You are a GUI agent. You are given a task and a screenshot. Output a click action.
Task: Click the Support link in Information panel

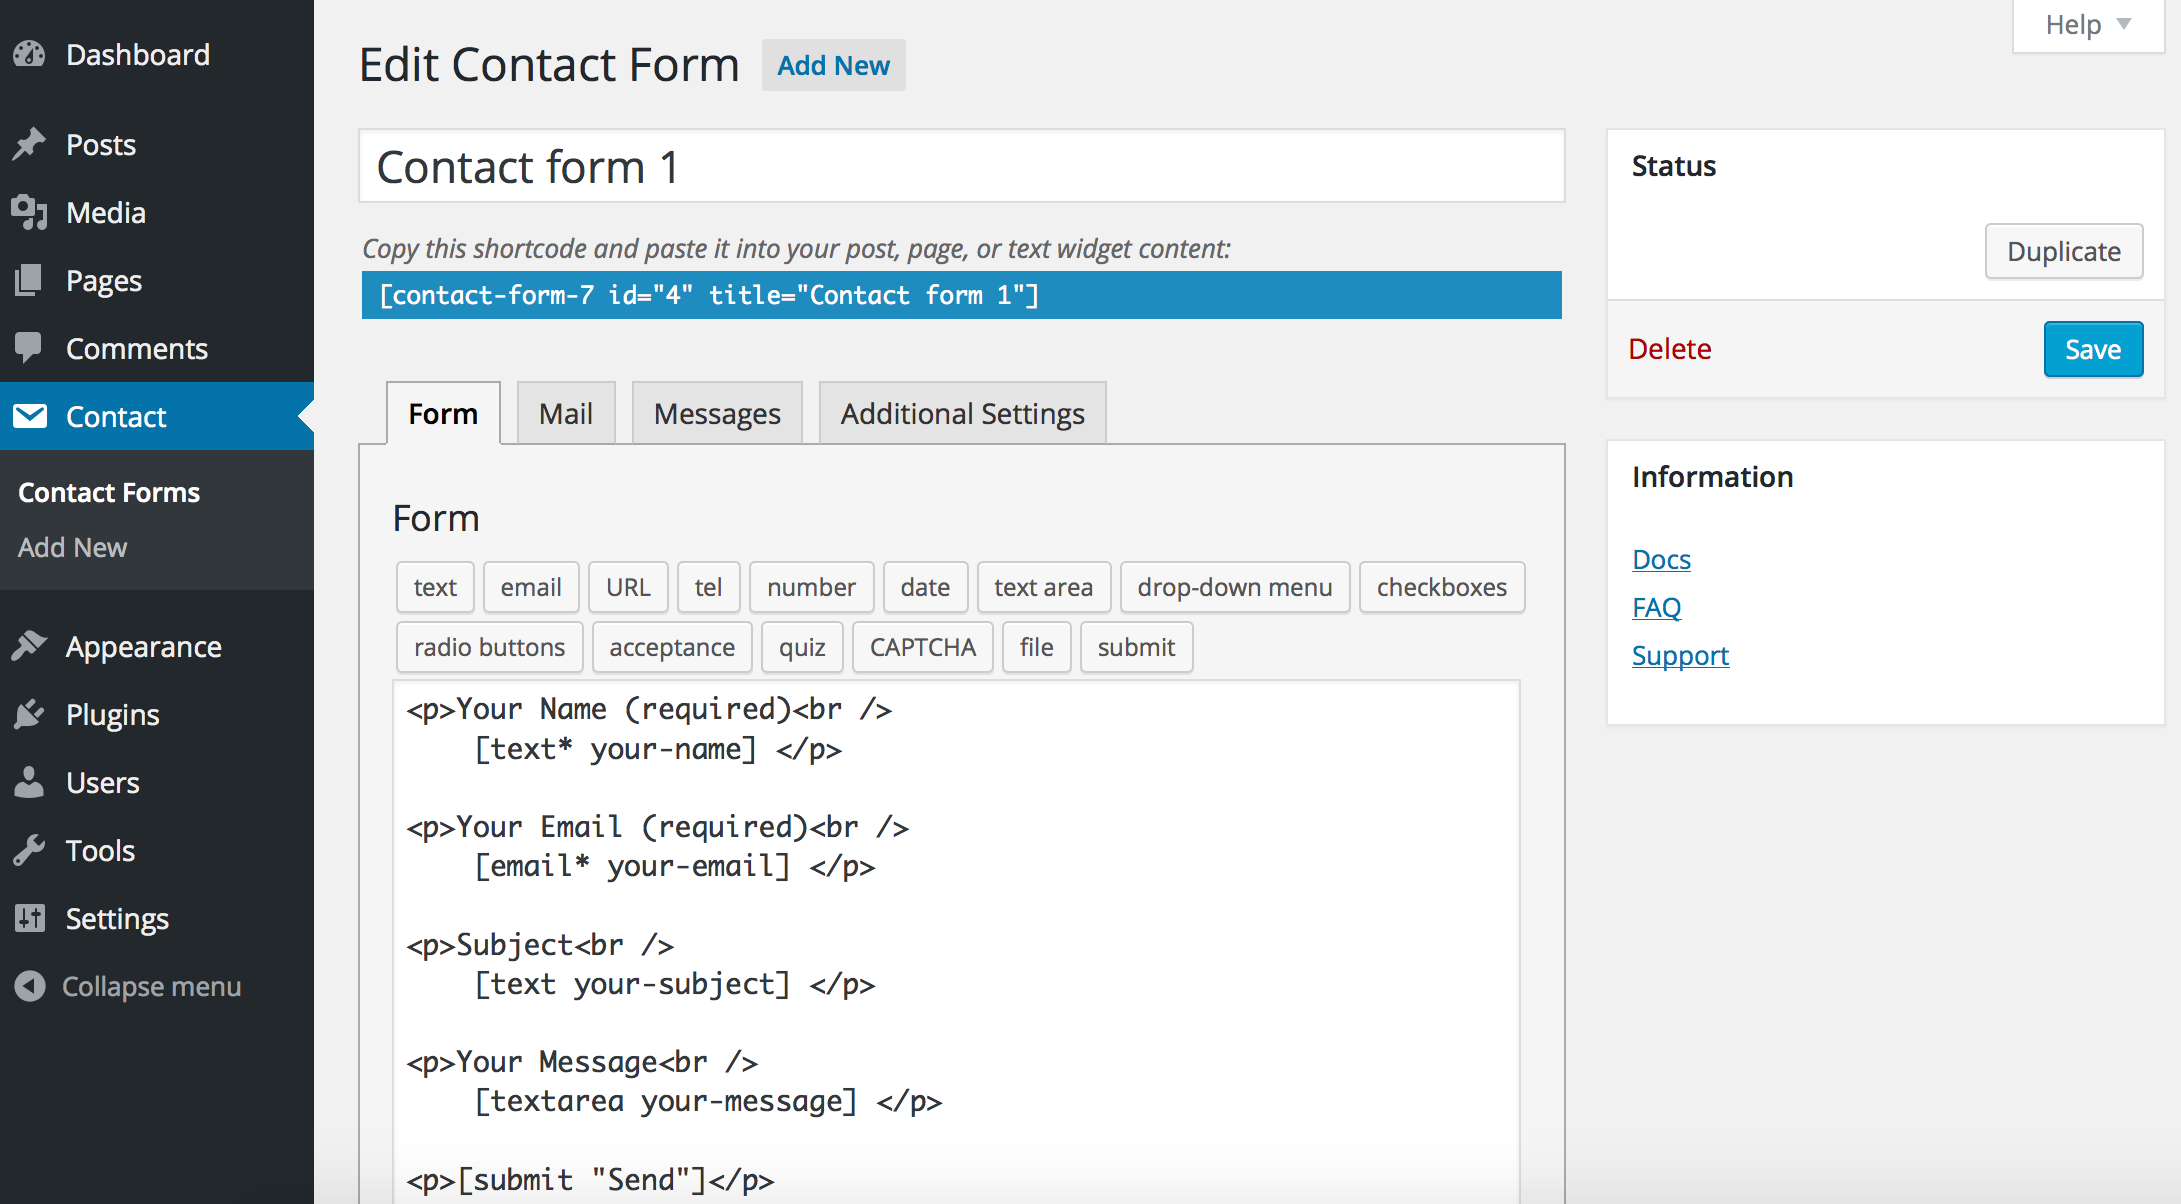coord(1680,655)
